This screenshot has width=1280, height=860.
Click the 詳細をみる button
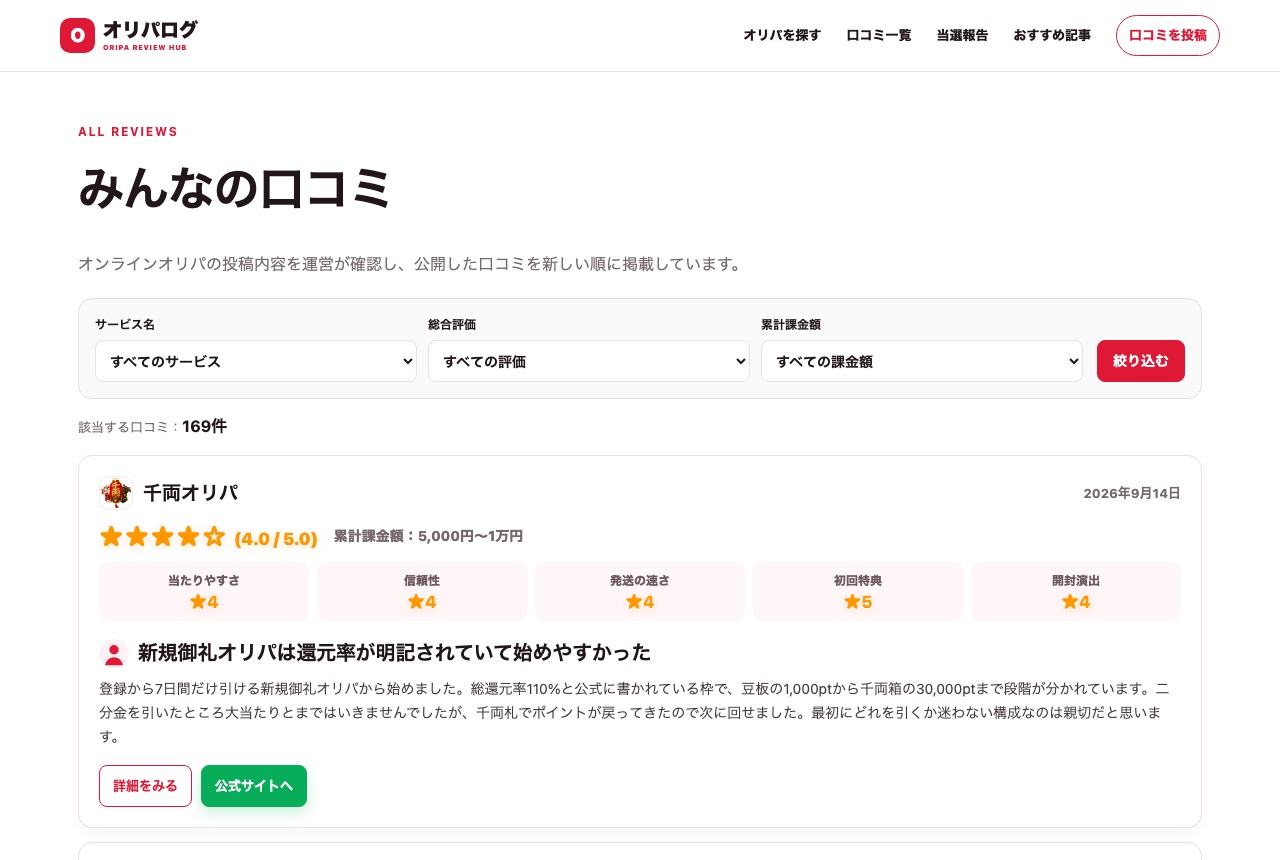coord(145,786)
